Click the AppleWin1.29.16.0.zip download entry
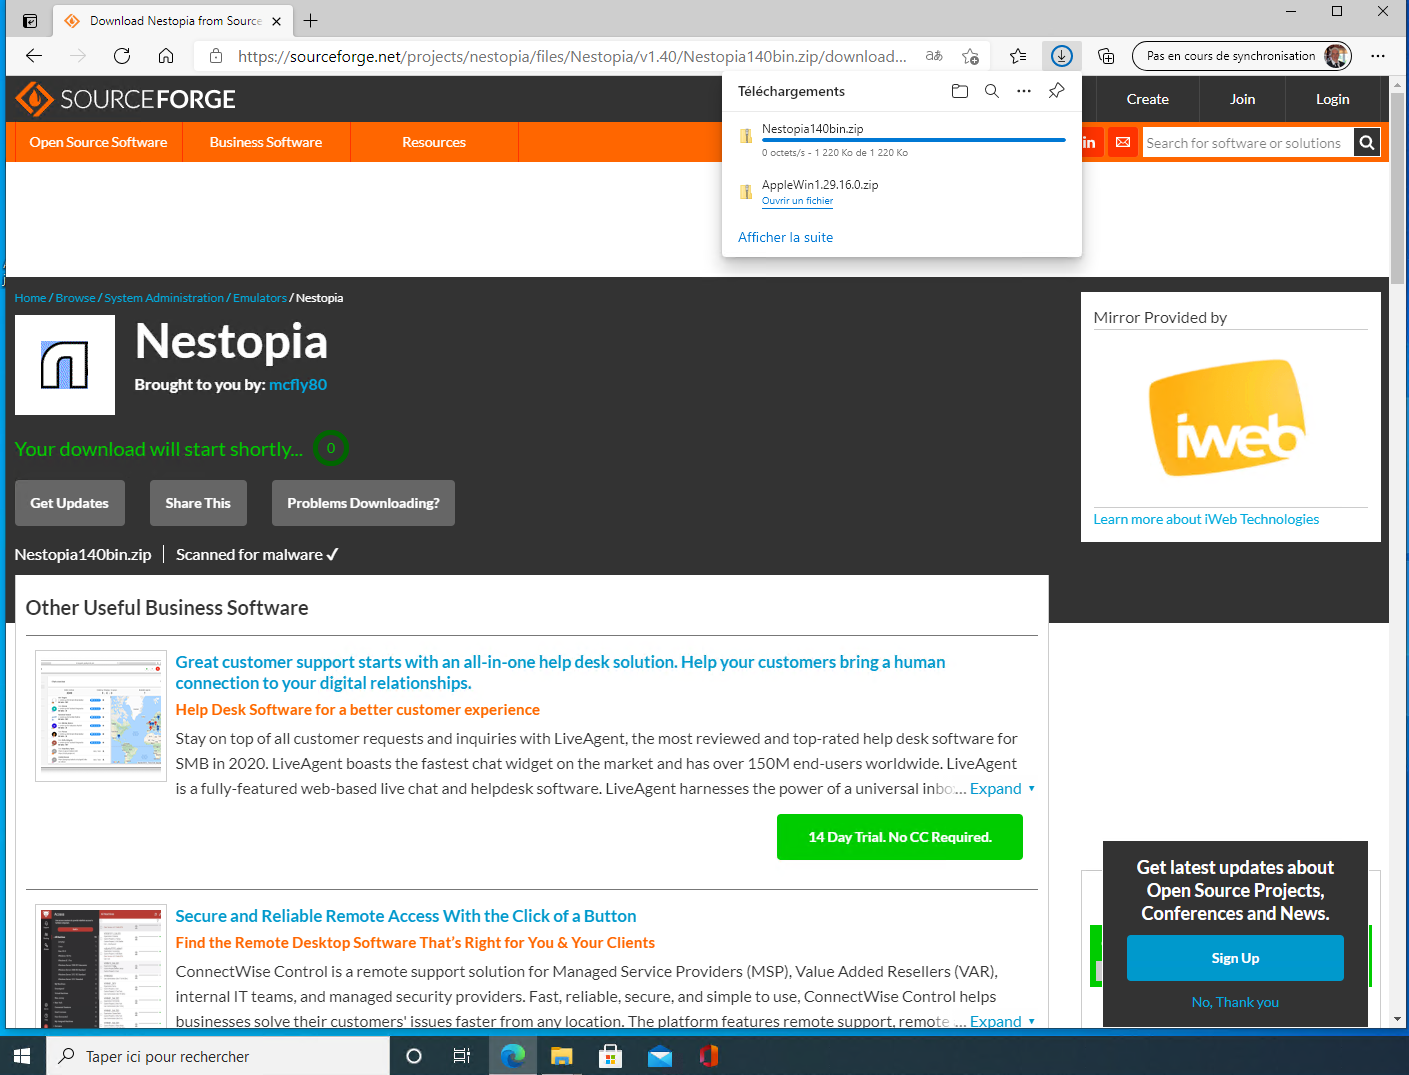Viewport: 1409px width, 1075px height. 902,192
